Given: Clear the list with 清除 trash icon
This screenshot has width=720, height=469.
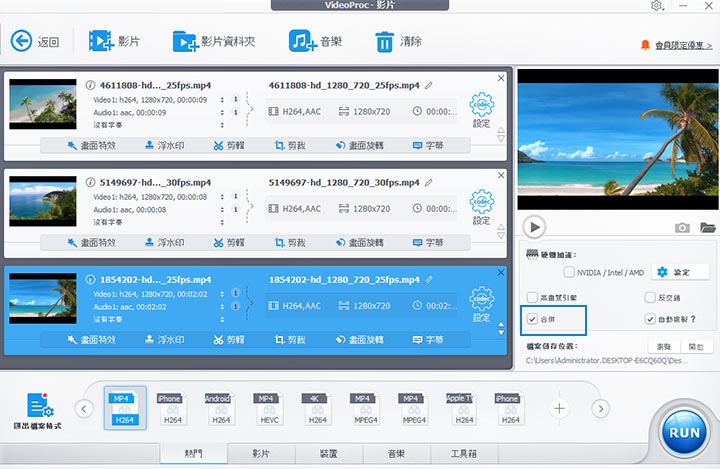Looking at the screenshot, I should pyautogui.click(x=384, y=41).
